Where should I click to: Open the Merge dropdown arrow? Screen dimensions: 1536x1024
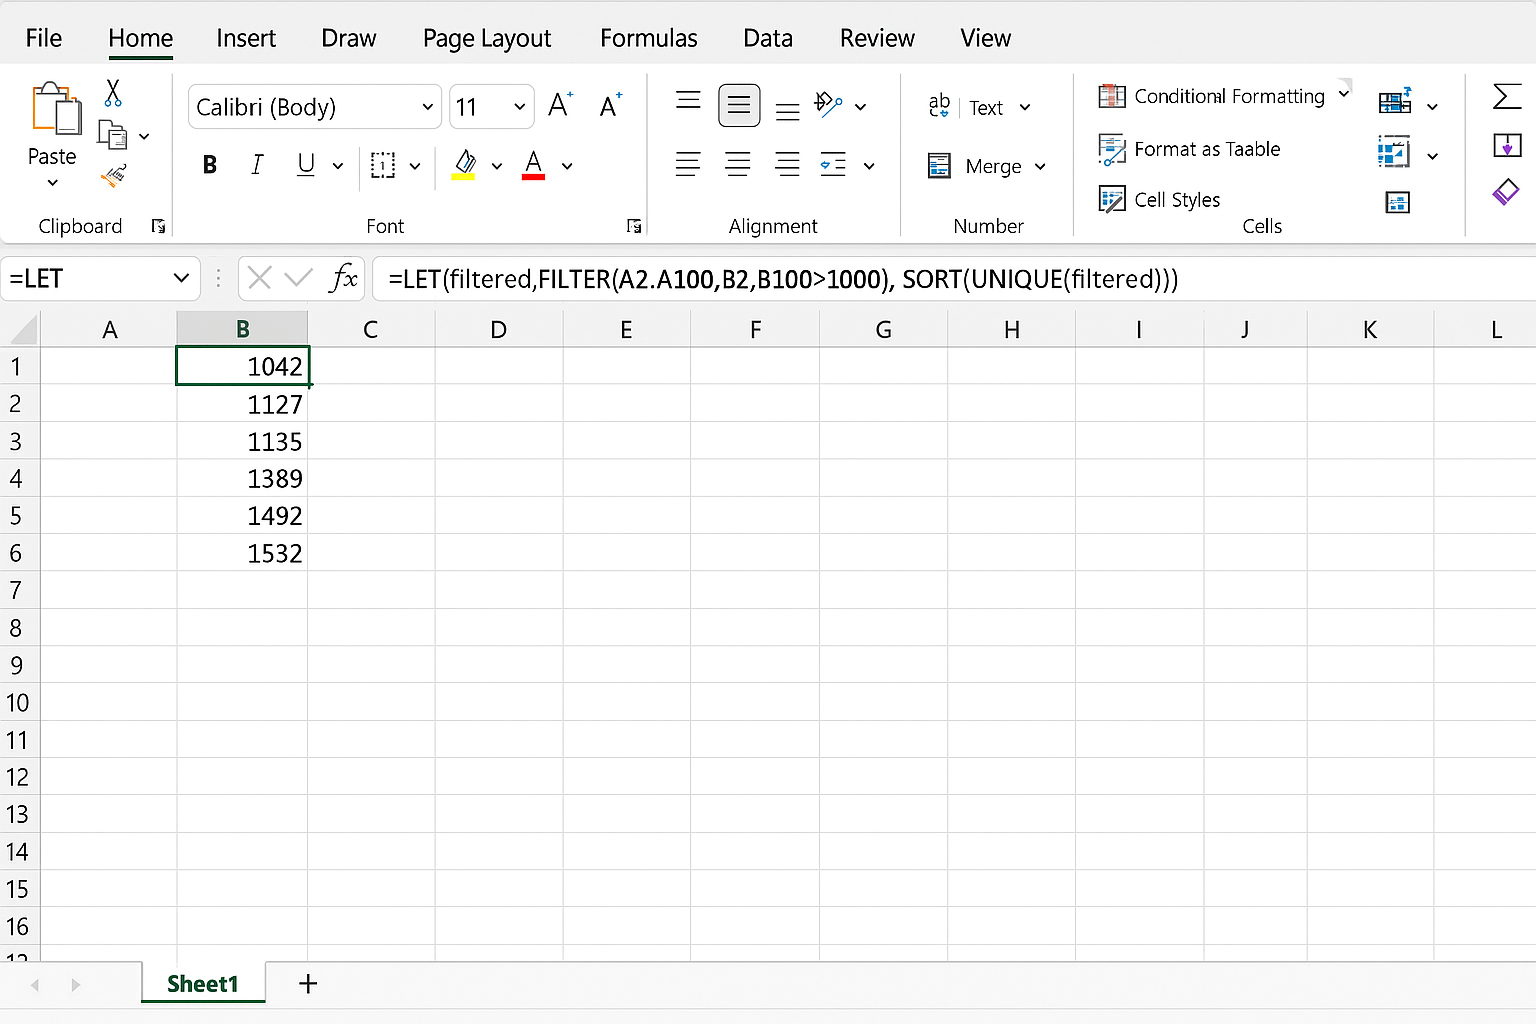(x=1040, y=167)
